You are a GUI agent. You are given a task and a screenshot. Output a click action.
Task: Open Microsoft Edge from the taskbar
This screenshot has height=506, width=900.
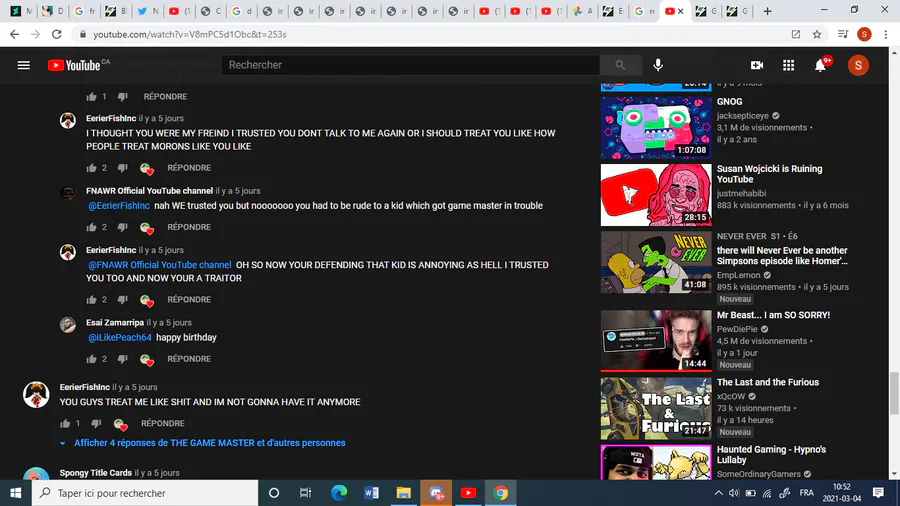point(339,493)
